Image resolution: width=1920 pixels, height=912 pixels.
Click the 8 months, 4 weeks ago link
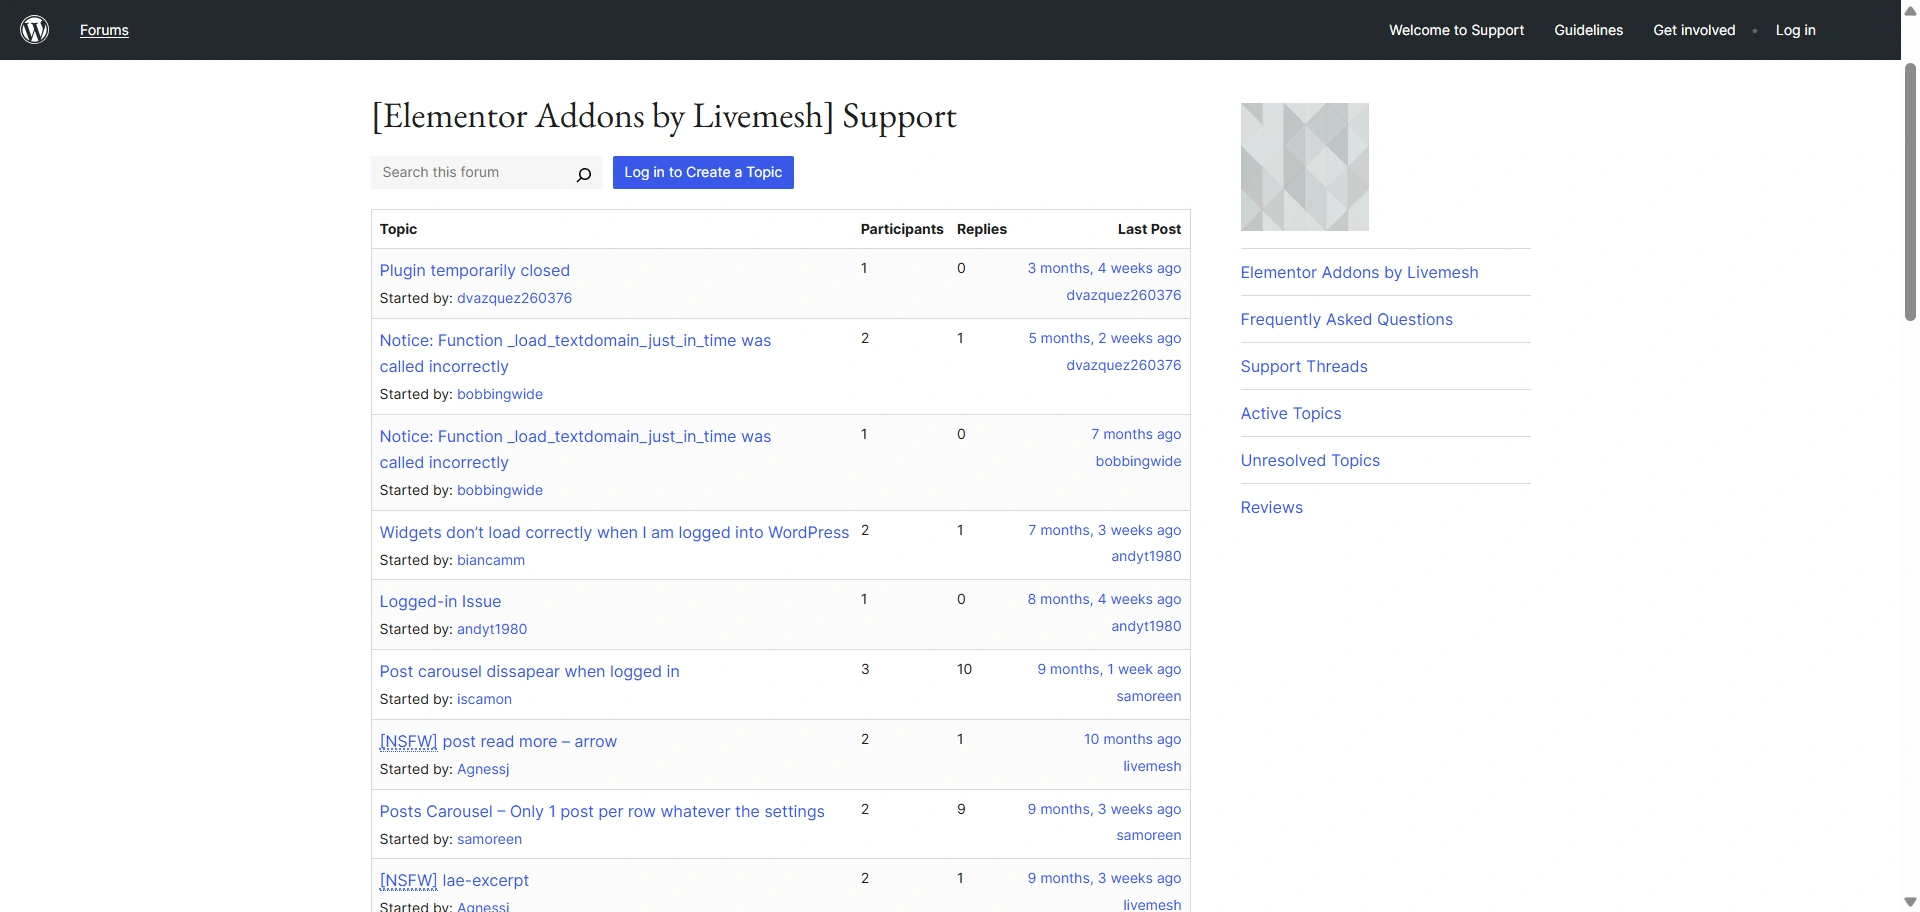[1104, 599]
